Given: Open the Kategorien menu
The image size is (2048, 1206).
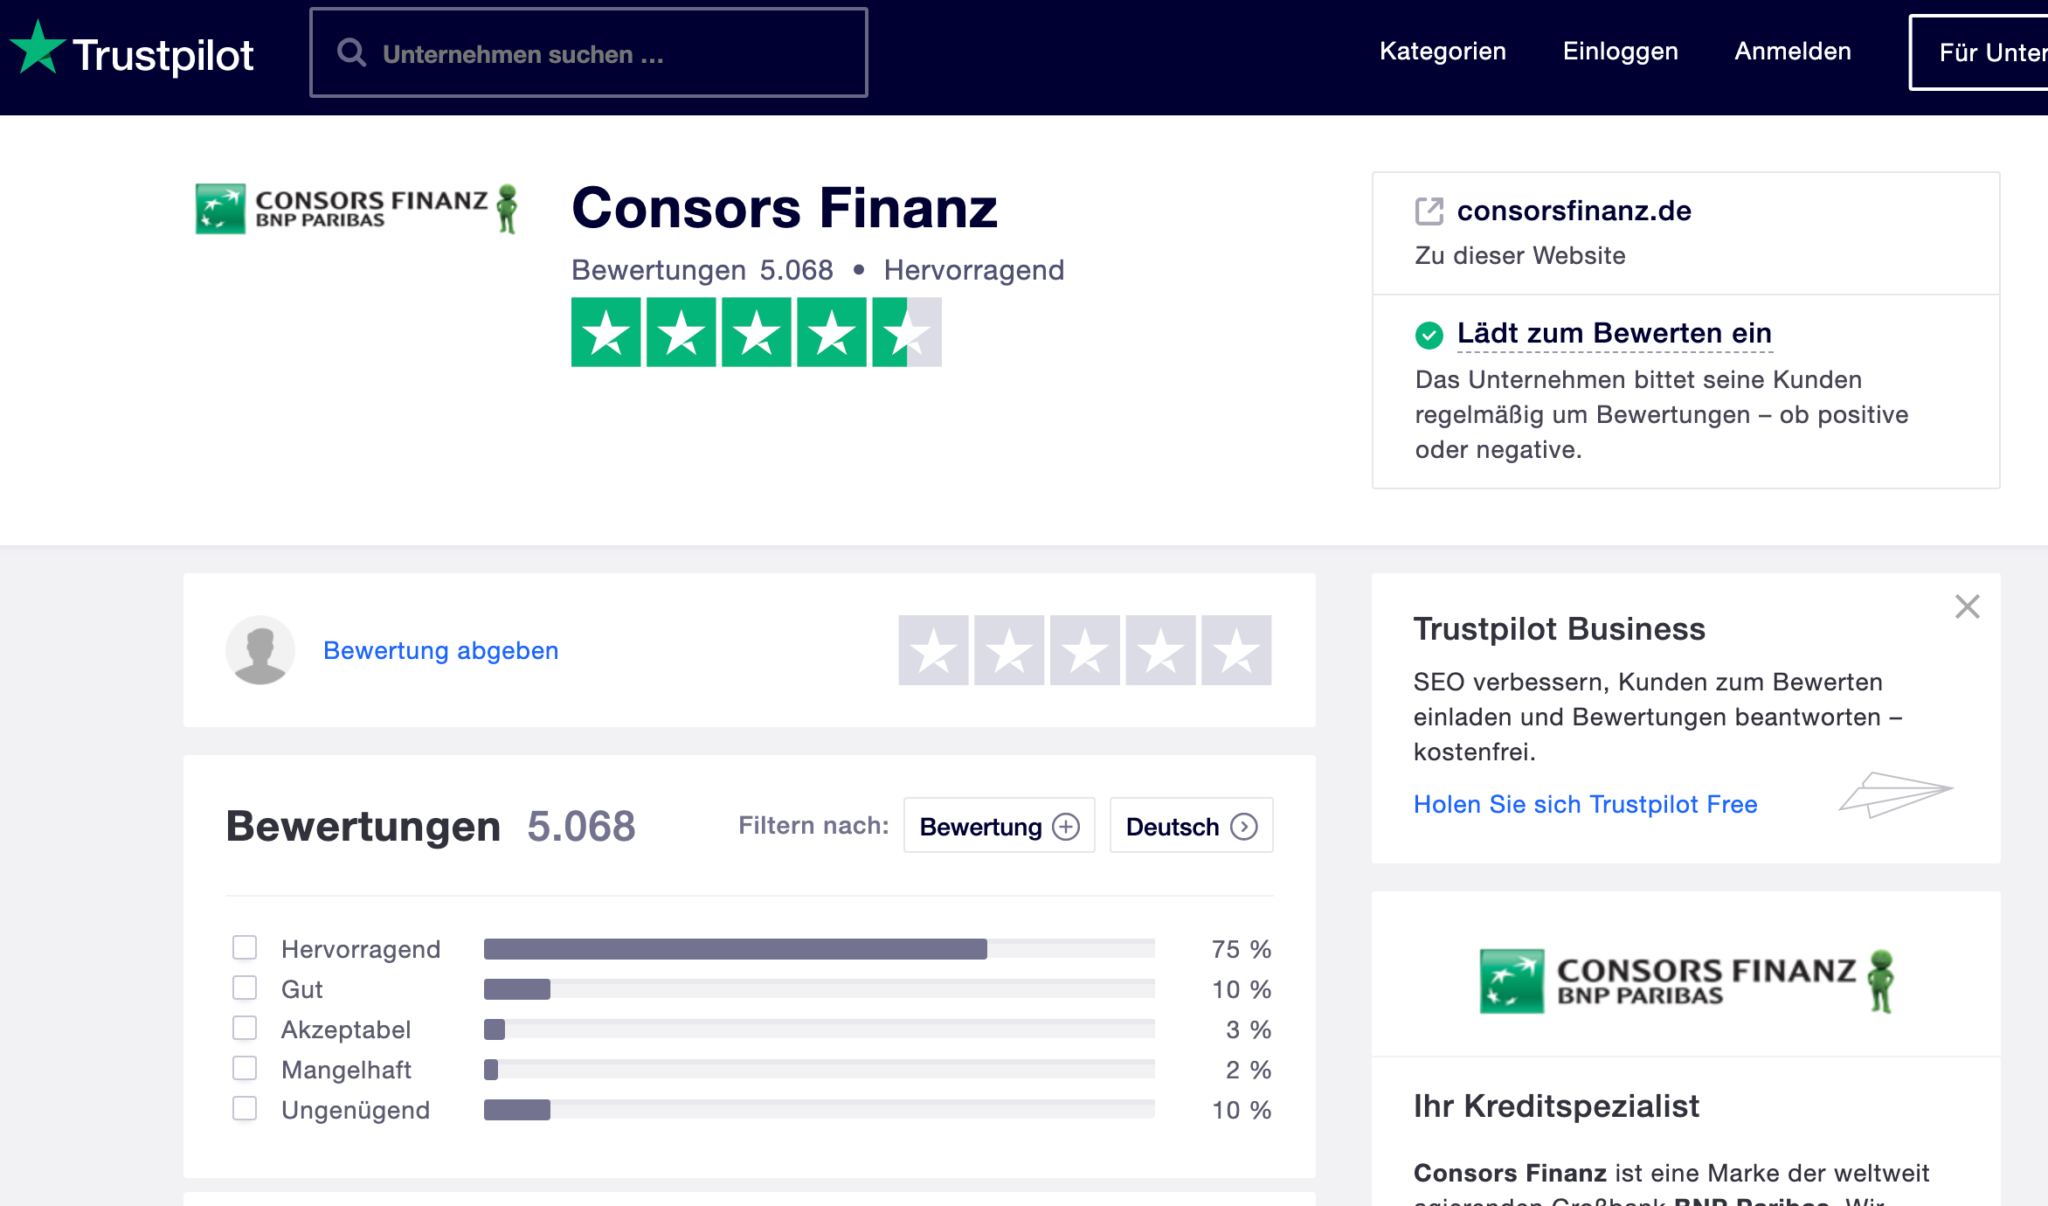Looking at the screenshot, I should pyautogui.click(x=1443, y=51).
